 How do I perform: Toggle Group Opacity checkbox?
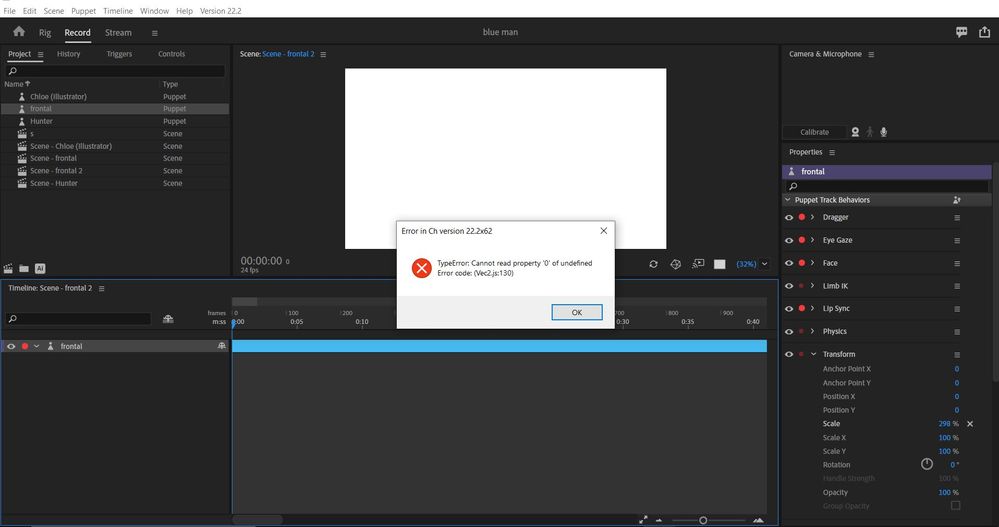coord(955,506)
